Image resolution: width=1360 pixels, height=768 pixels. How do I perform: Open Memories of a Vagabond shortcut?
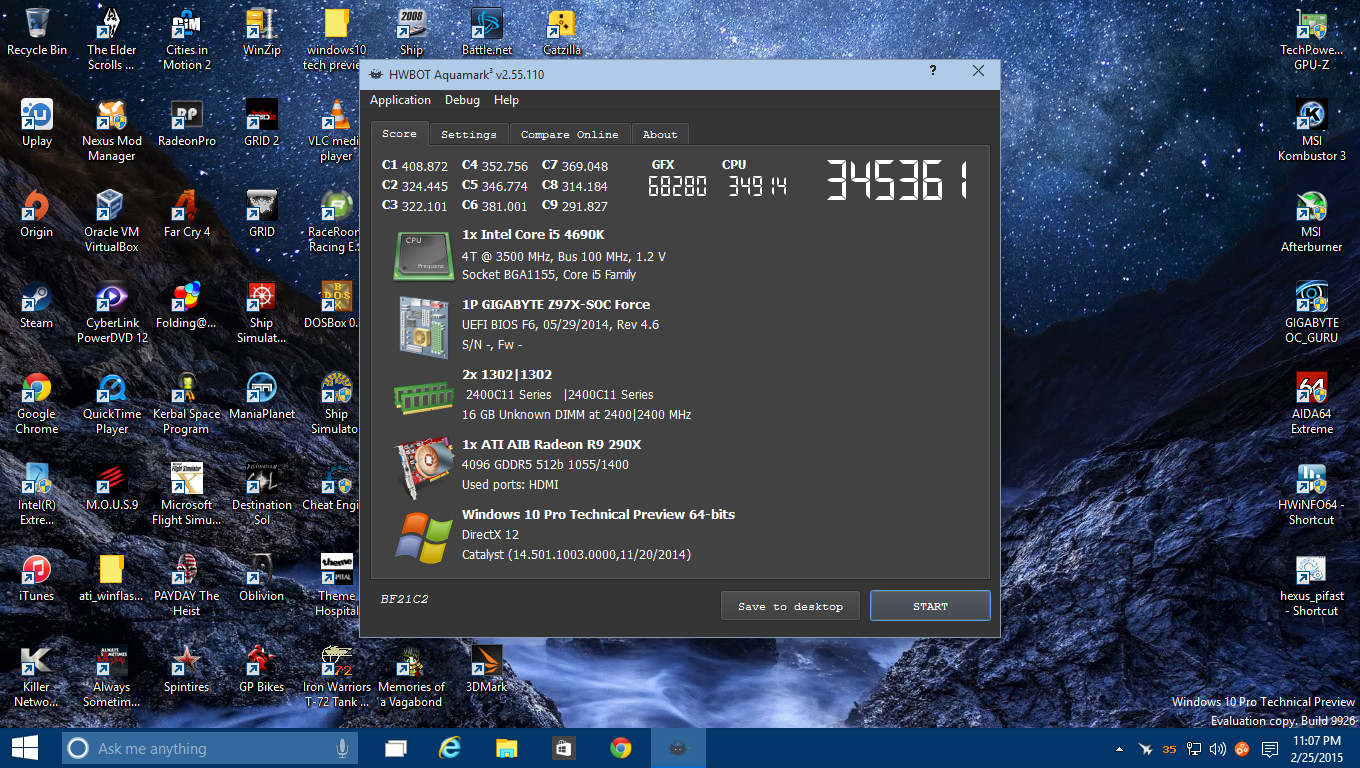(411, 676)
